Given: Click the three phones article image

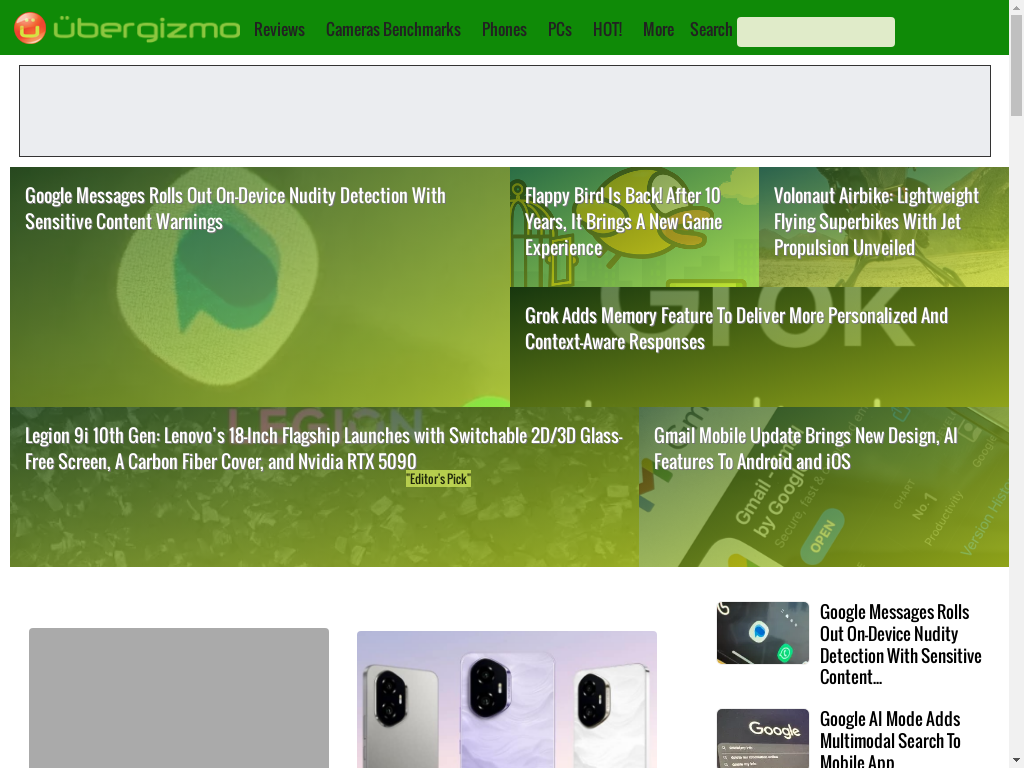Looking at the screenshot, I should click(x=507, y=699).
